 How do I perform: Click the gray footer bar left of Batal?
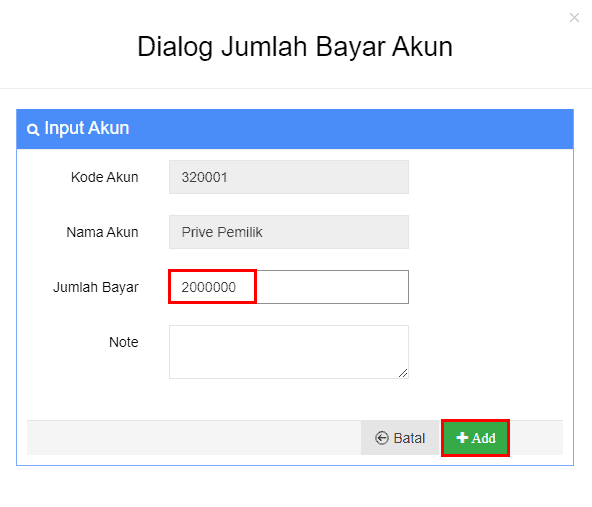[194, 438]
